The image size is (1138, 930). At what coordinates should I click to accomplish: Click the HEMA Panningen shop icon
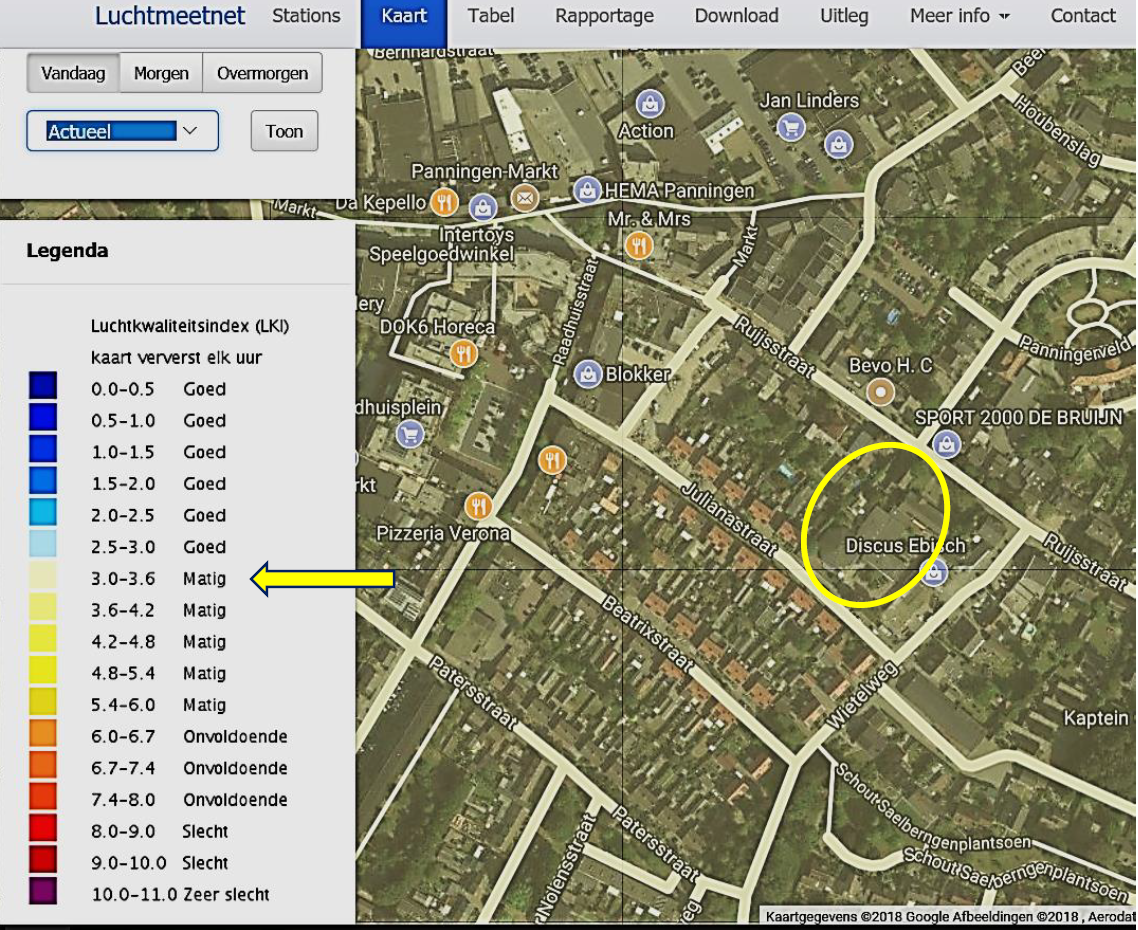coord(586,191)
